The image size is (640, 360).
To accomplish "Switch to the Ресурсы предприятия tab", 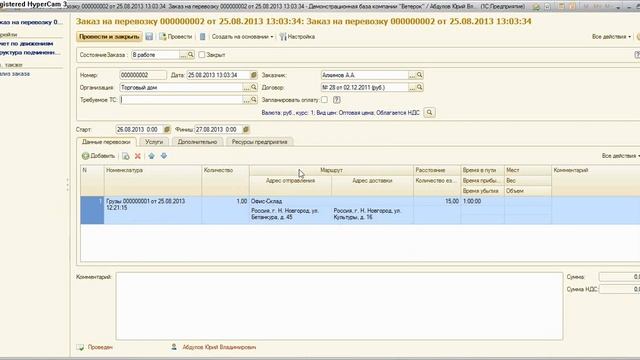I will pos(260,142).
